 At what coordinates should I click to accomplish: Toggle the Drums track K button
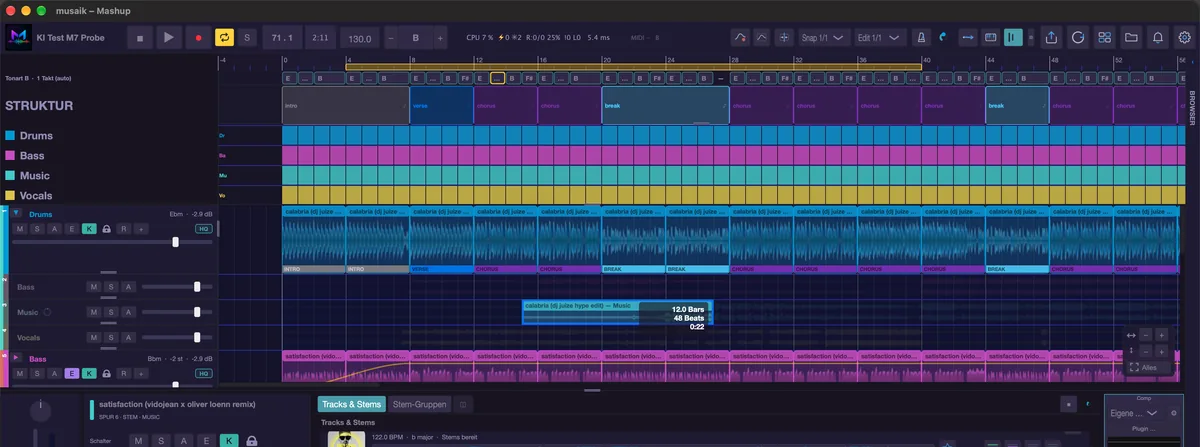[x=89, y=229]
